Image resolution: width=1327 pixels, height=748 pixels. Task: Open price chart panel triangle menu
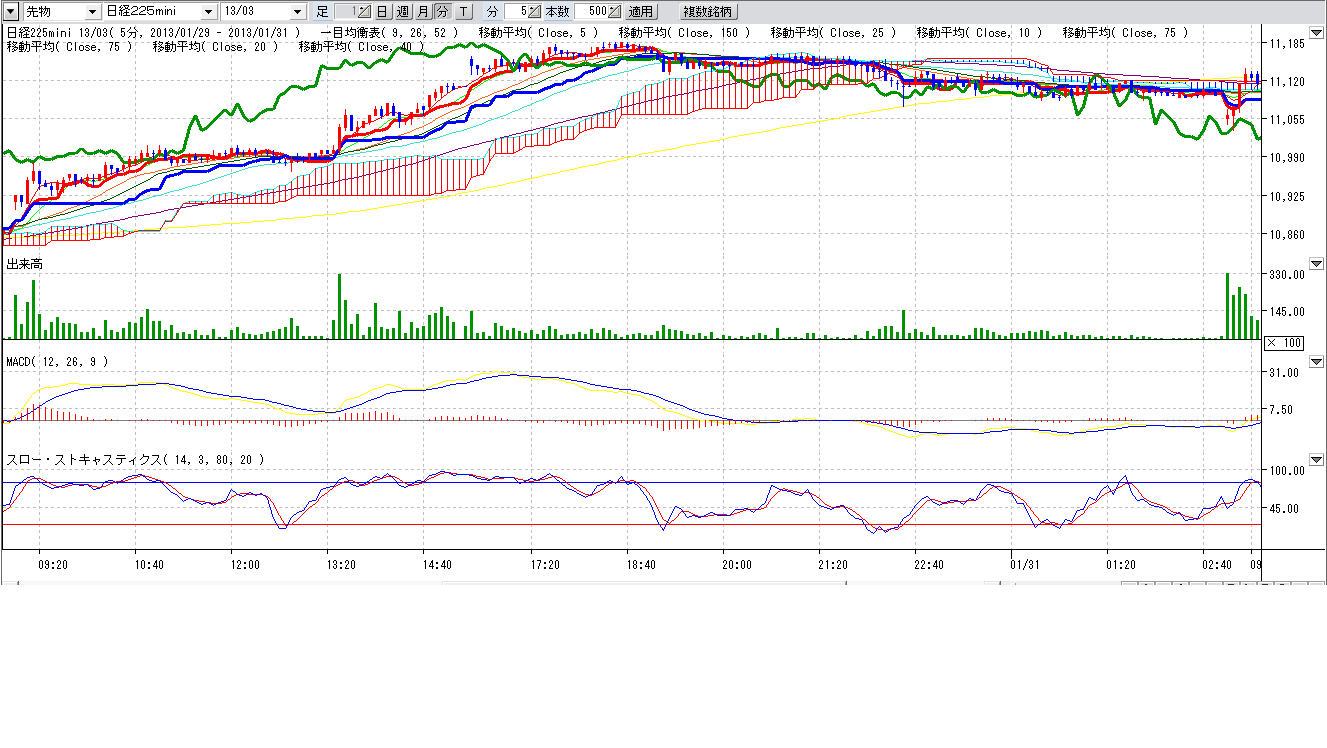(1316, 32)
